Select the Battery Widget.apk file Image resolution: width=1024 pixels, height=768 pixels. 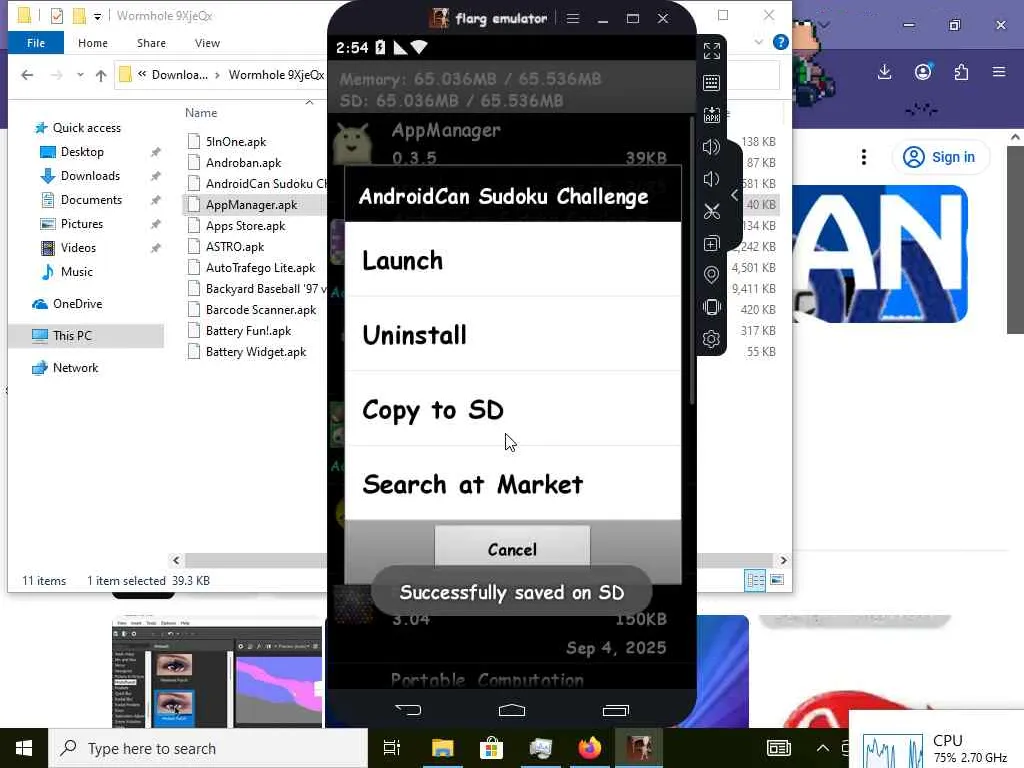256,352
